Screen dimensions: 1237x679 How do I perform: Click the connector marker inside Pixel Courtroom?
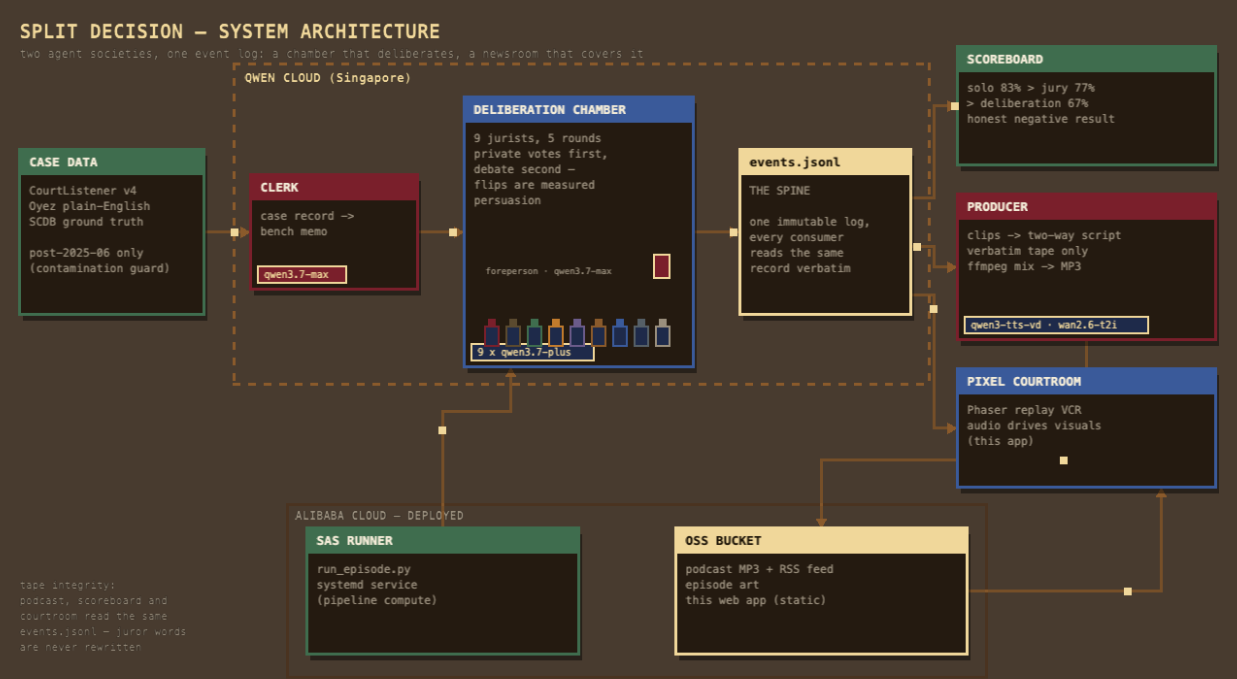click(x=1064, y=461)
